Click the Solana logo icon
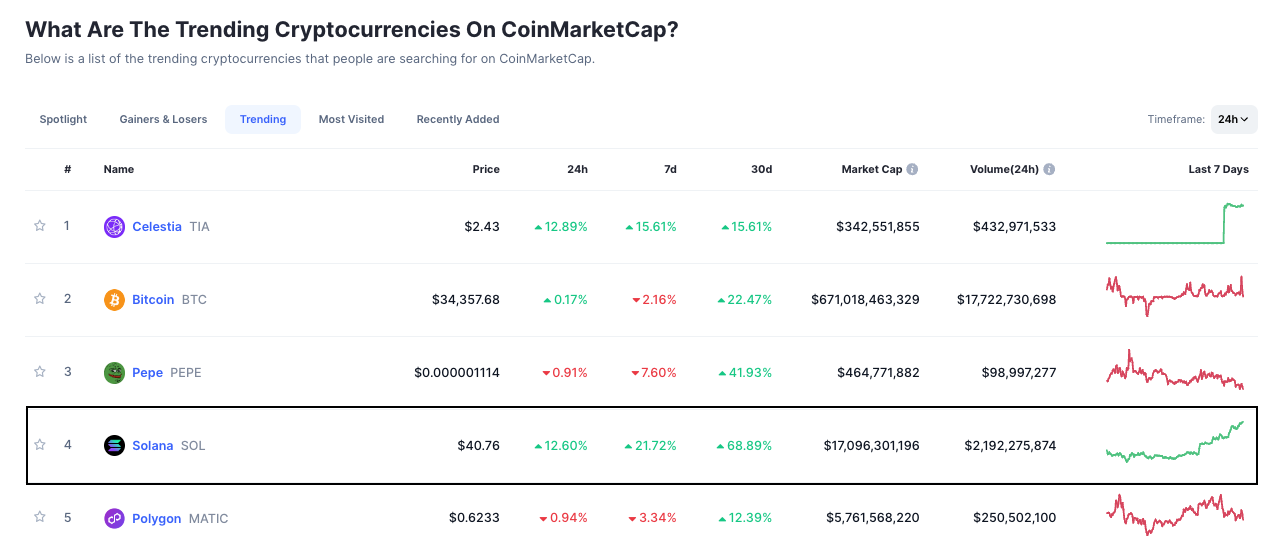The height and width of the screenshot is (550, 1277). [x=114, y=446]
